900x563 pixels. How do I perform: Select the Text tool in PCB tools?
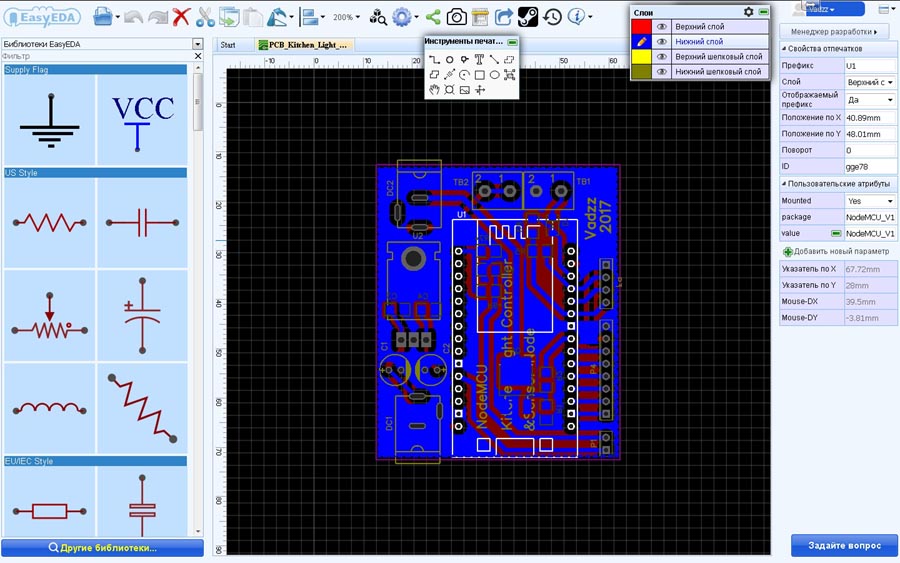pos(479,59)
